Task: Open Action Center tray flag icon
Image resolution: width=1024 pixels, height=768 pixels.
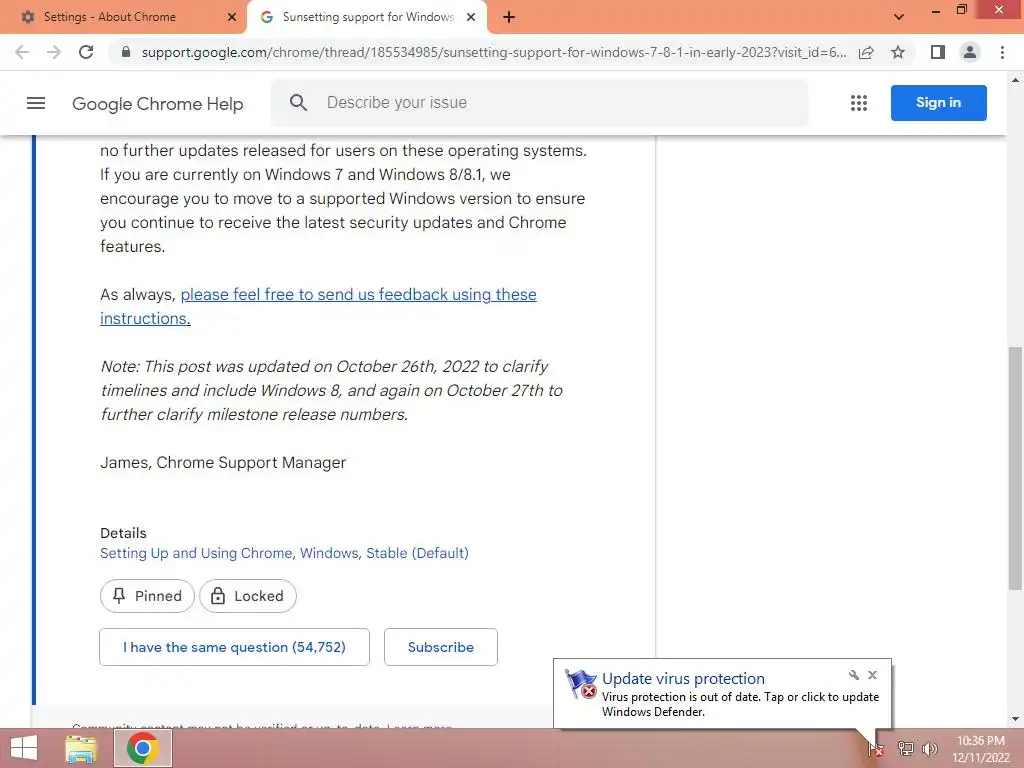Action: pyautogui.click(x=876, y=748)
